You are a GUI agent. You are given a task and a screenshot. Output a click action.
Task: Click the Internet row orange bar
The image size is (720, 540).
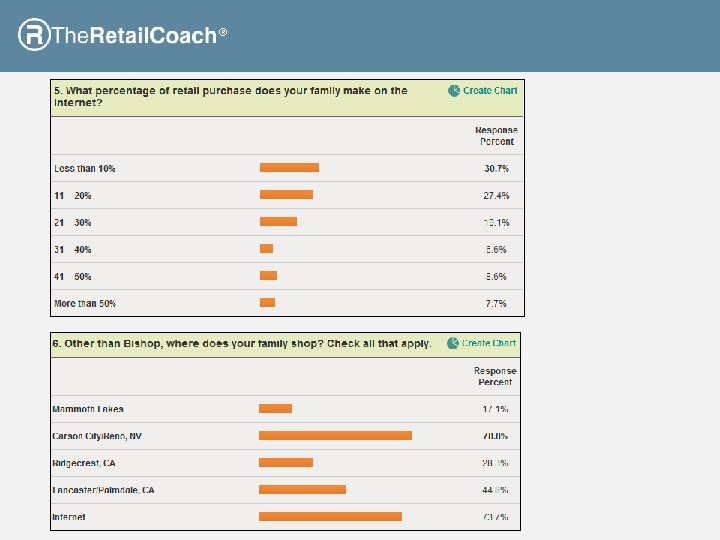click(x=330, y=517)
